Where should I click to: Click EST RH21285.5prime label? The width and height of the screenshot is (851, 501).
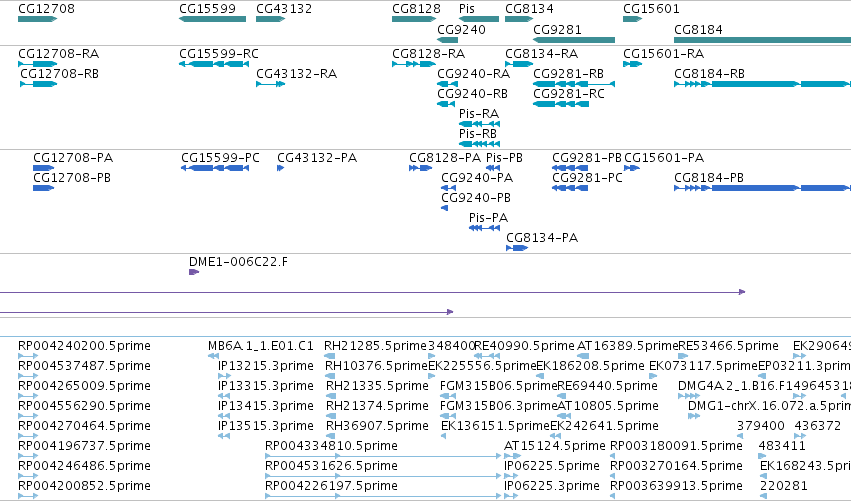[376, 346]
